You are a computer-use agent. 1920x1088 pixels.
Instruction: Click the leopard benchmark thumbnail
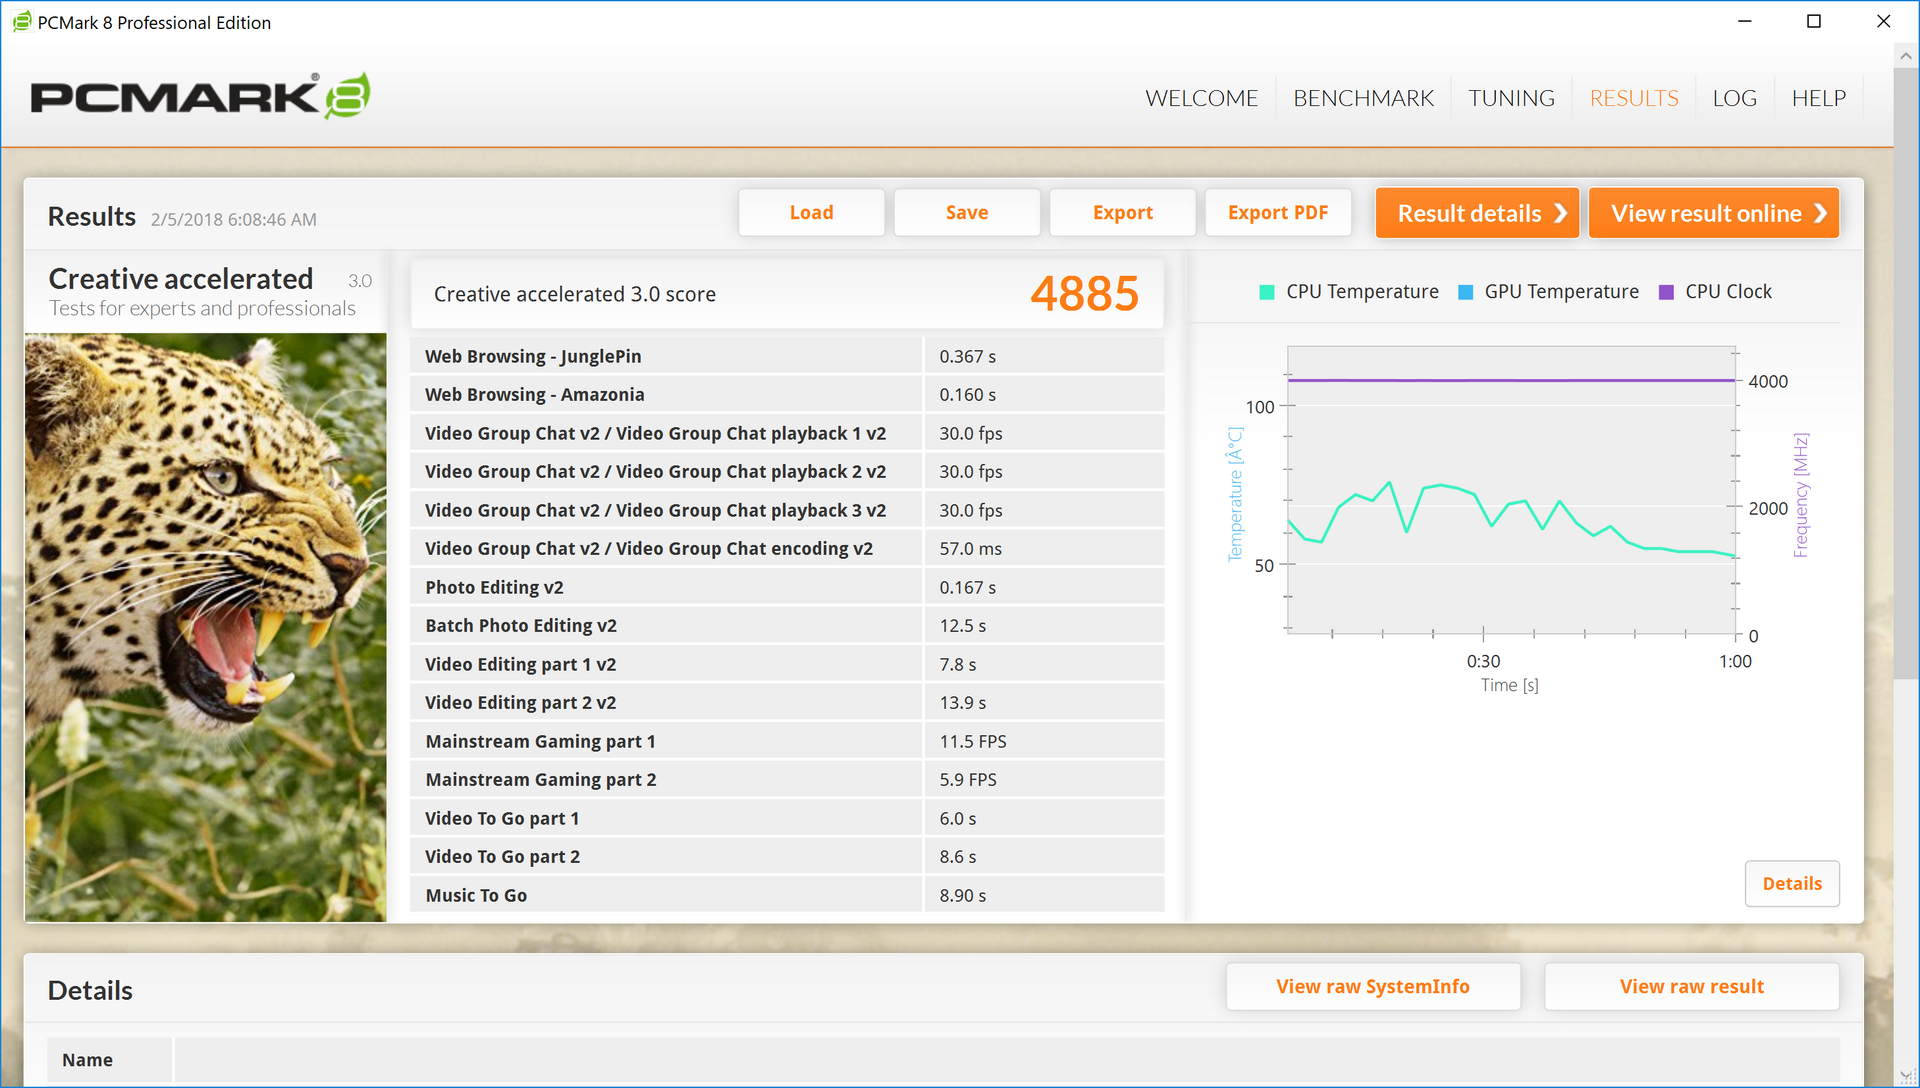point(206,627)
